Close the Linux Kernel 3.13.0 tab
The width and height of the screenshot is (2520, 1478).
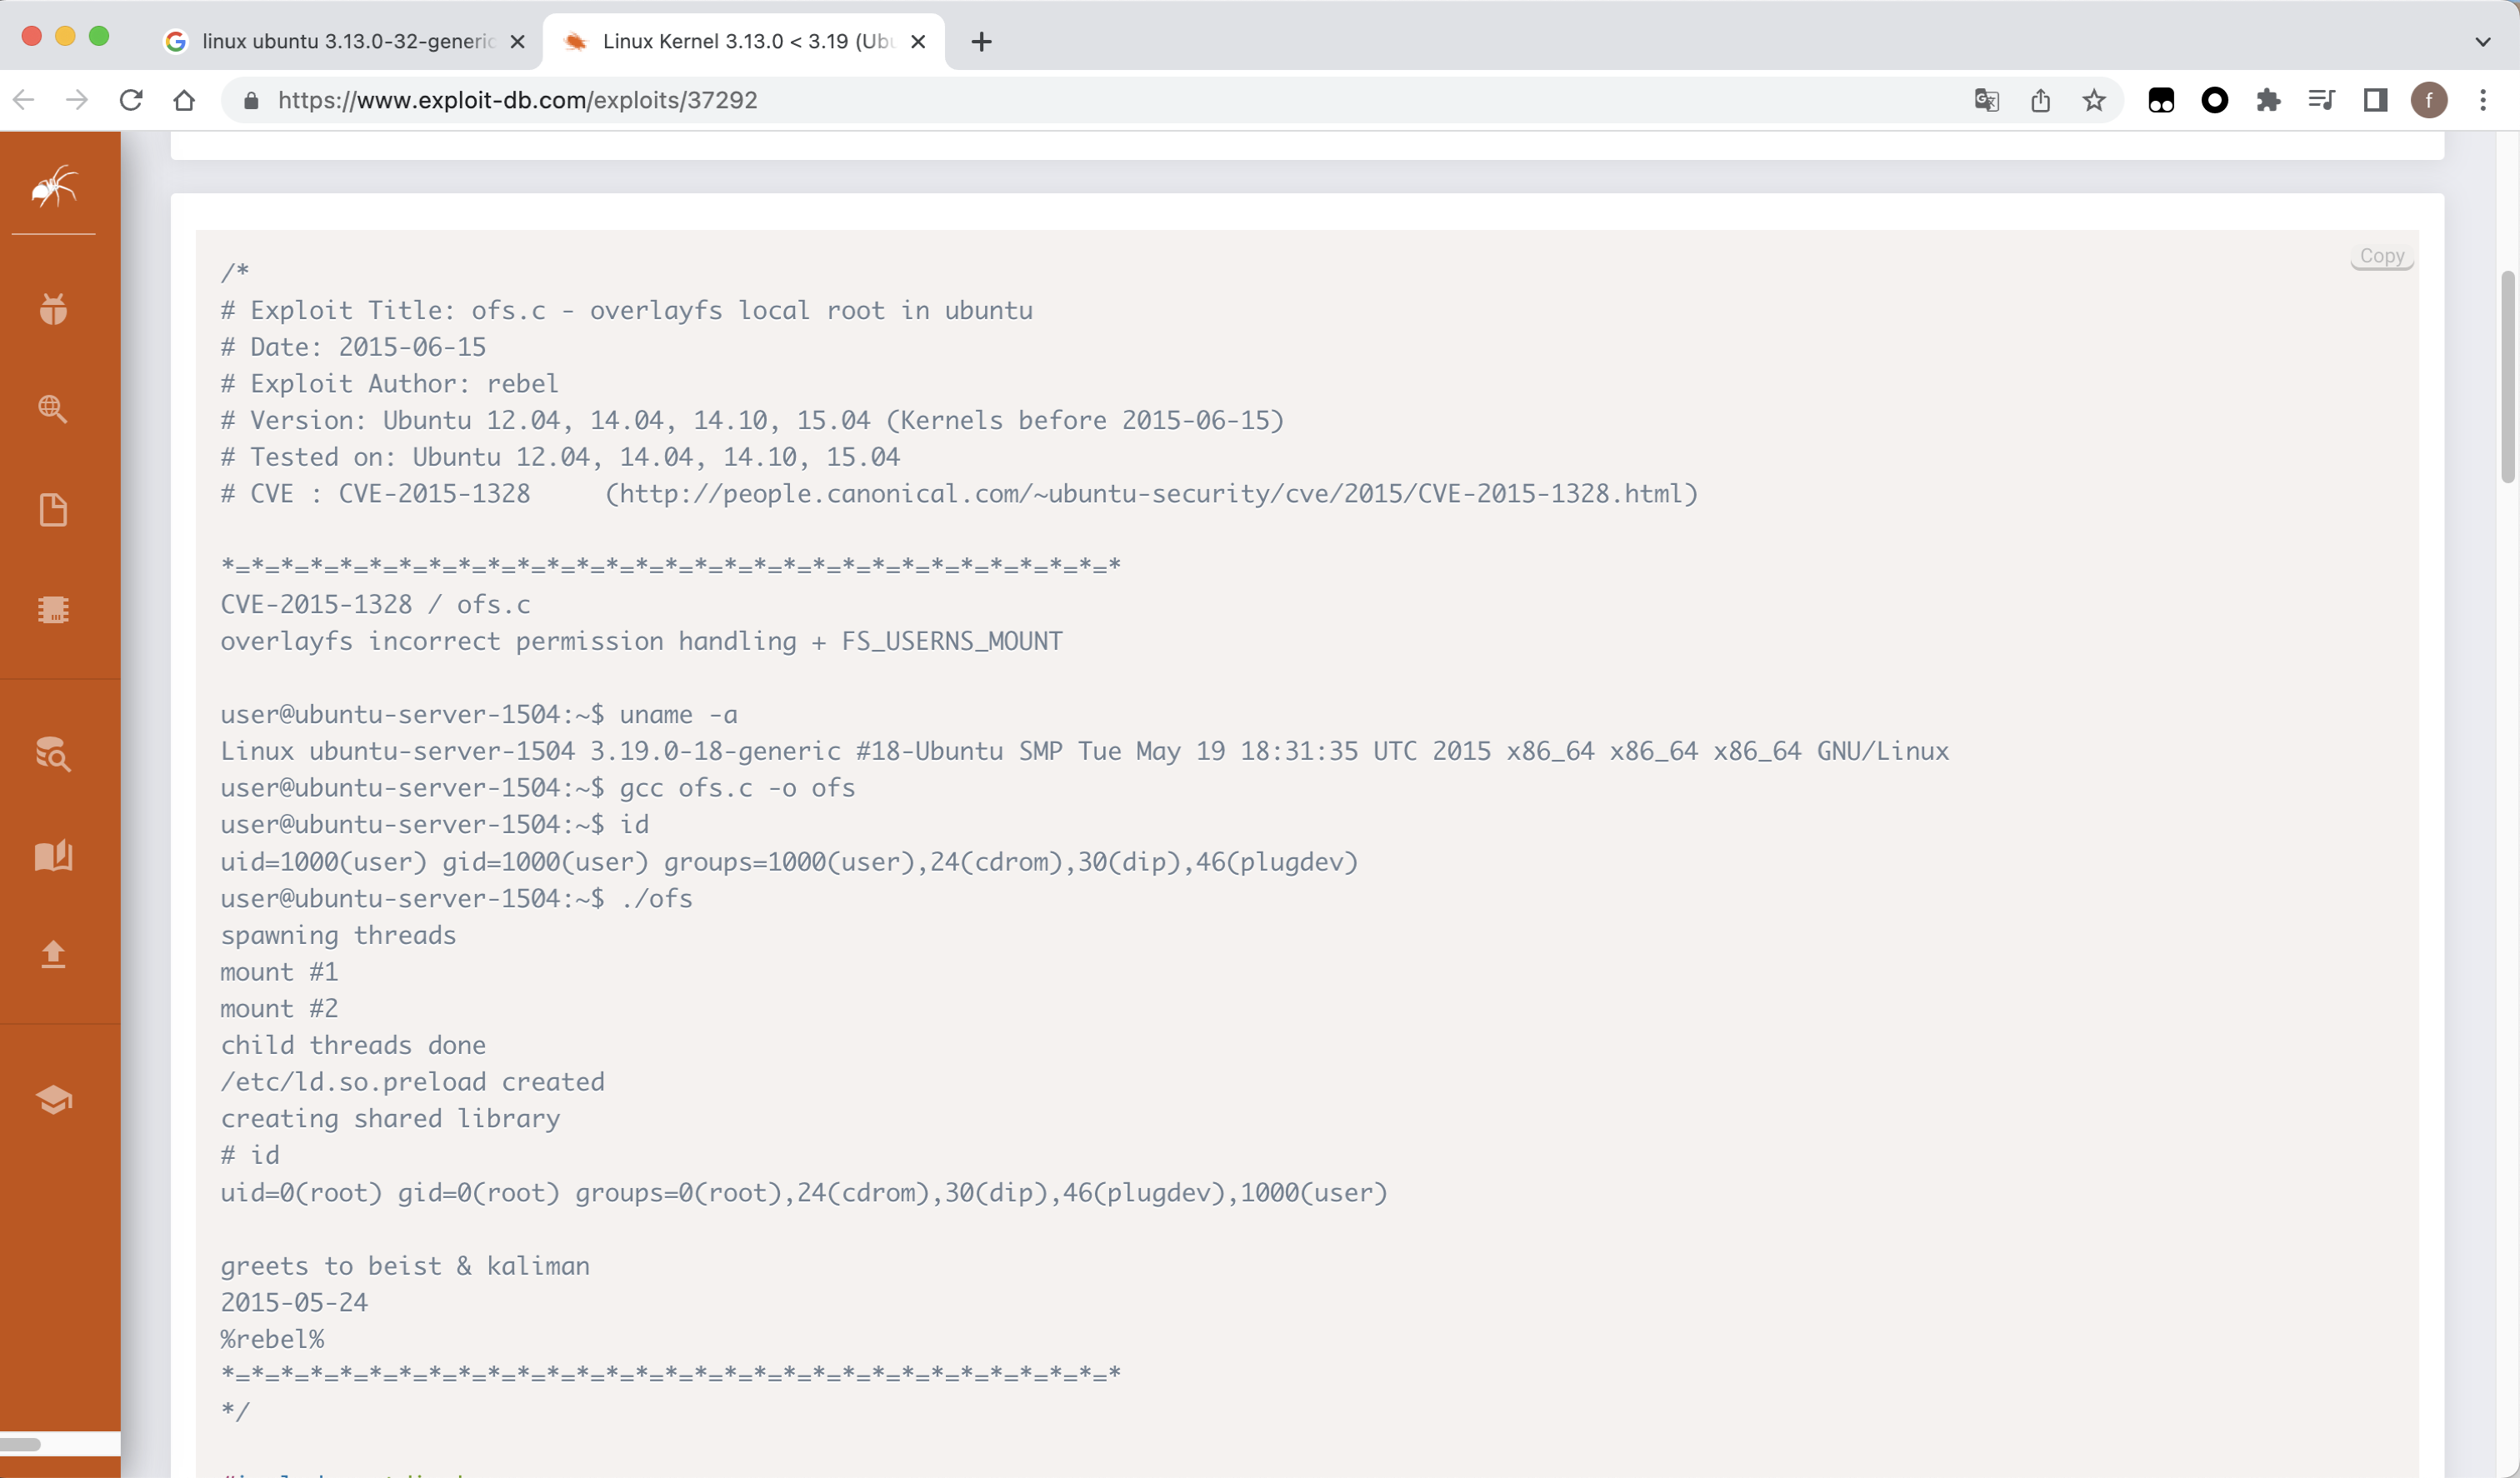tap(918, 42)
